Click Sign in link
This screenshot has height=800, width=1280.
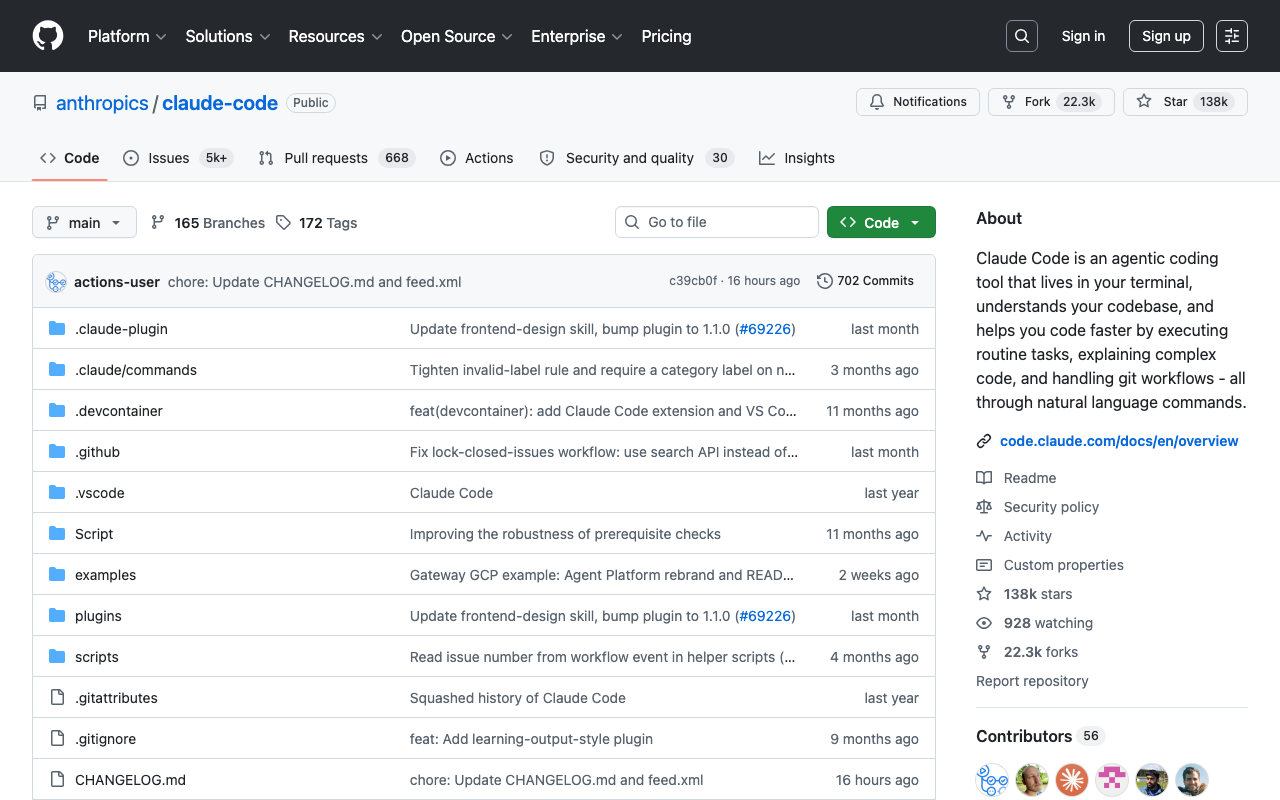pos(1083,36)
